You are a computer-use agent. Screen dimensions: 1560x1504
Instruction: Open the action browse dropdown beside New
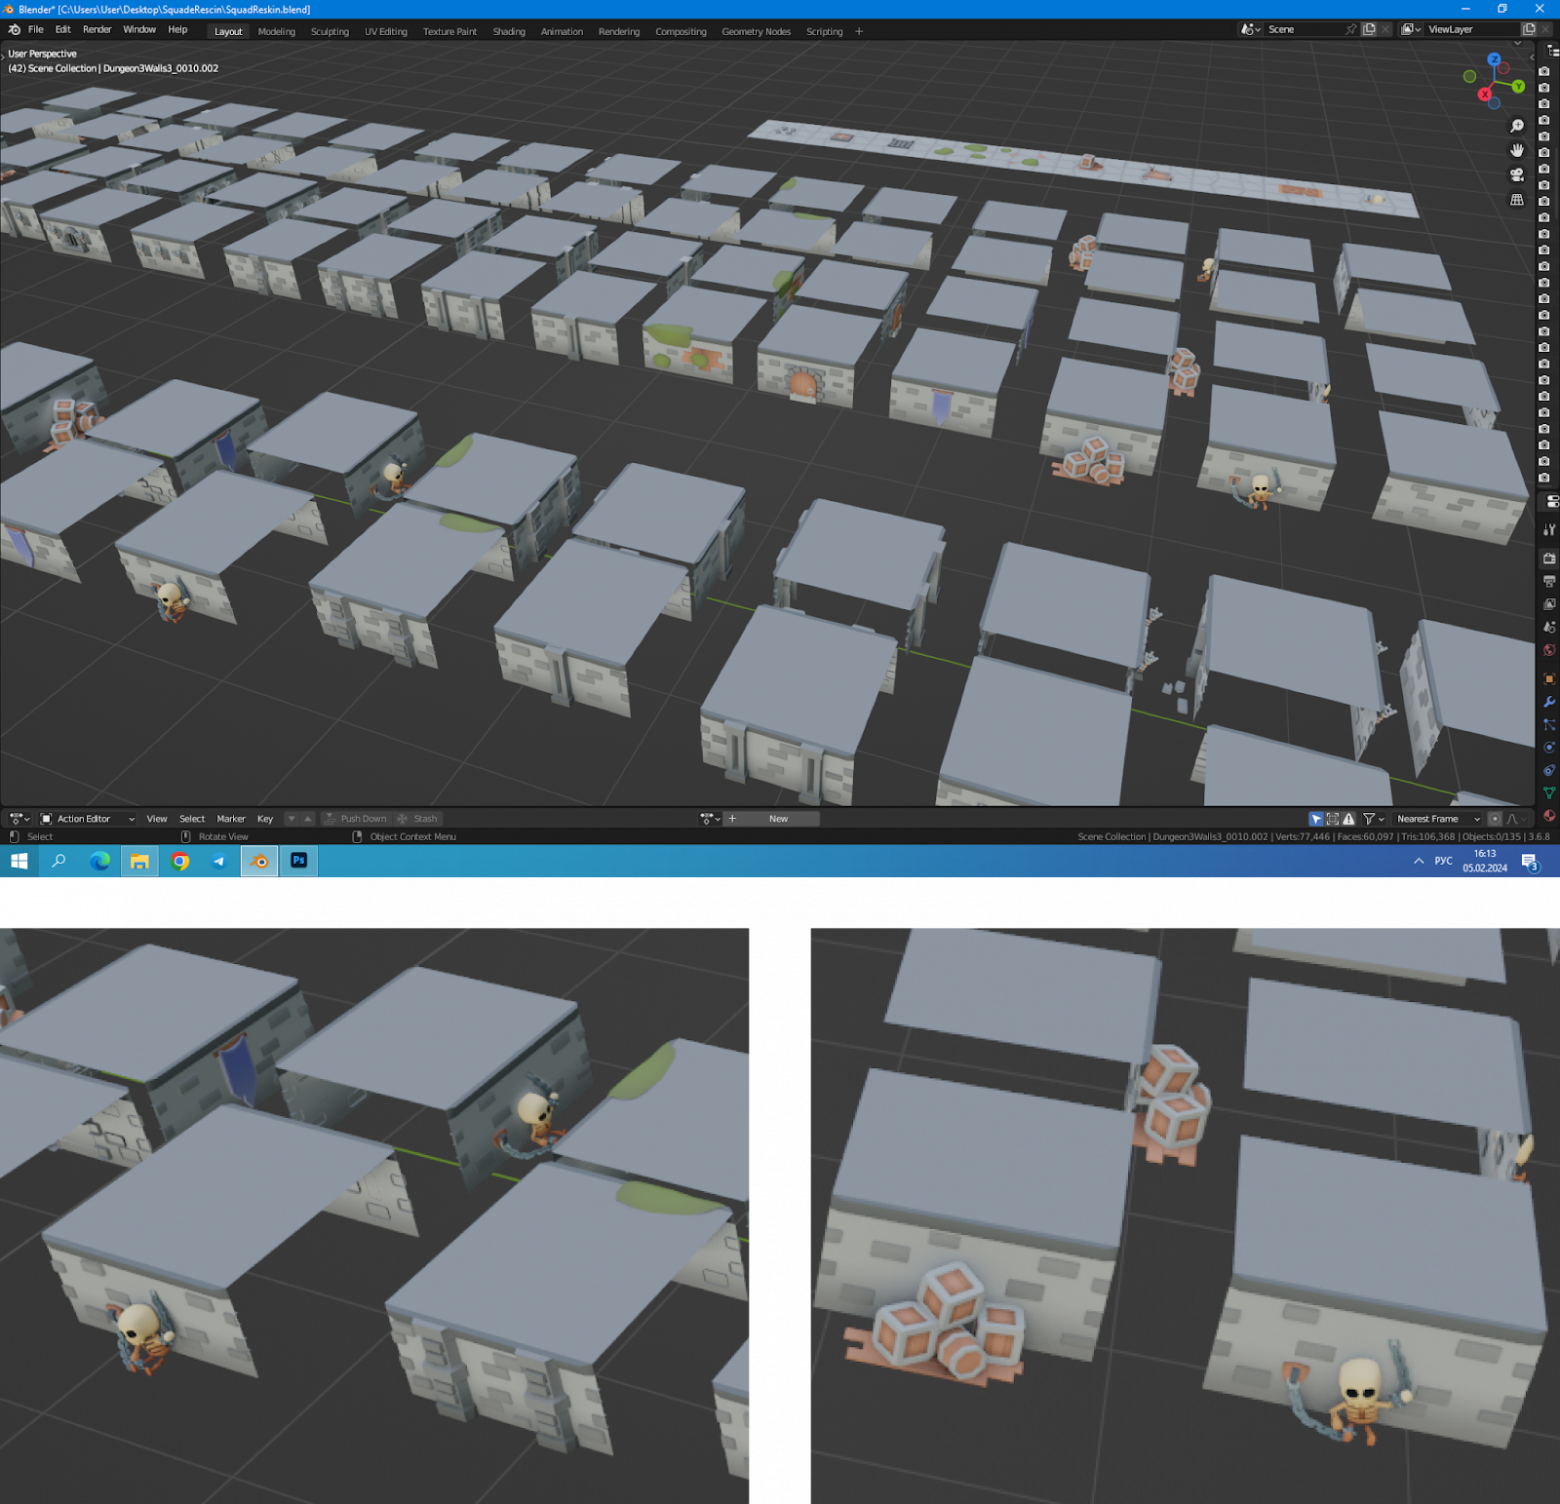[709, 819]
